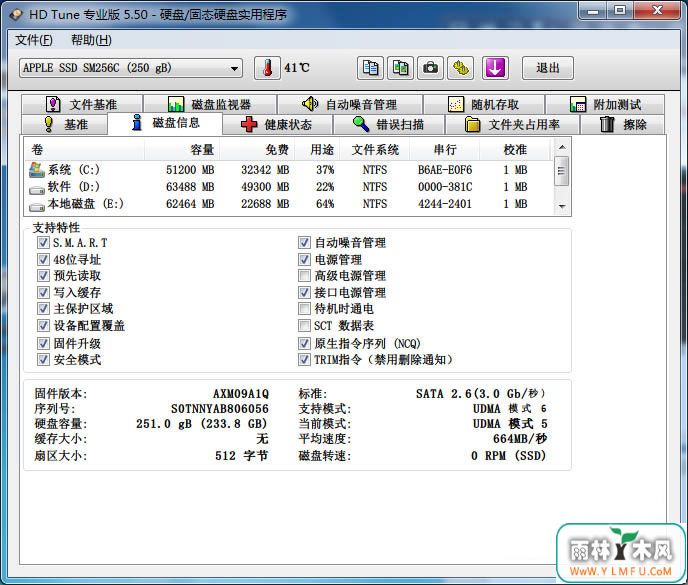Screen dimensions: 688x585
Task: Toggle the 写入缓存 checkbox
Action: [x=43, y=292]
